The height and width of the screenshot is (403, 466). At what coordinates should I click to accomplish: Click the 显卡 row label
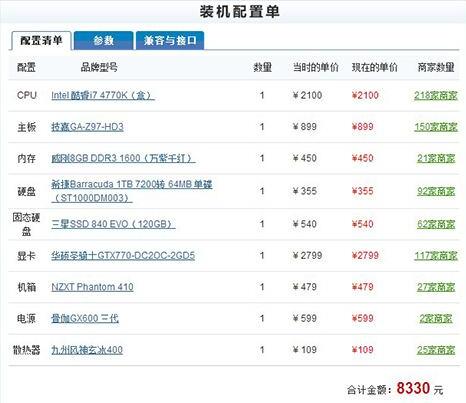27,256
